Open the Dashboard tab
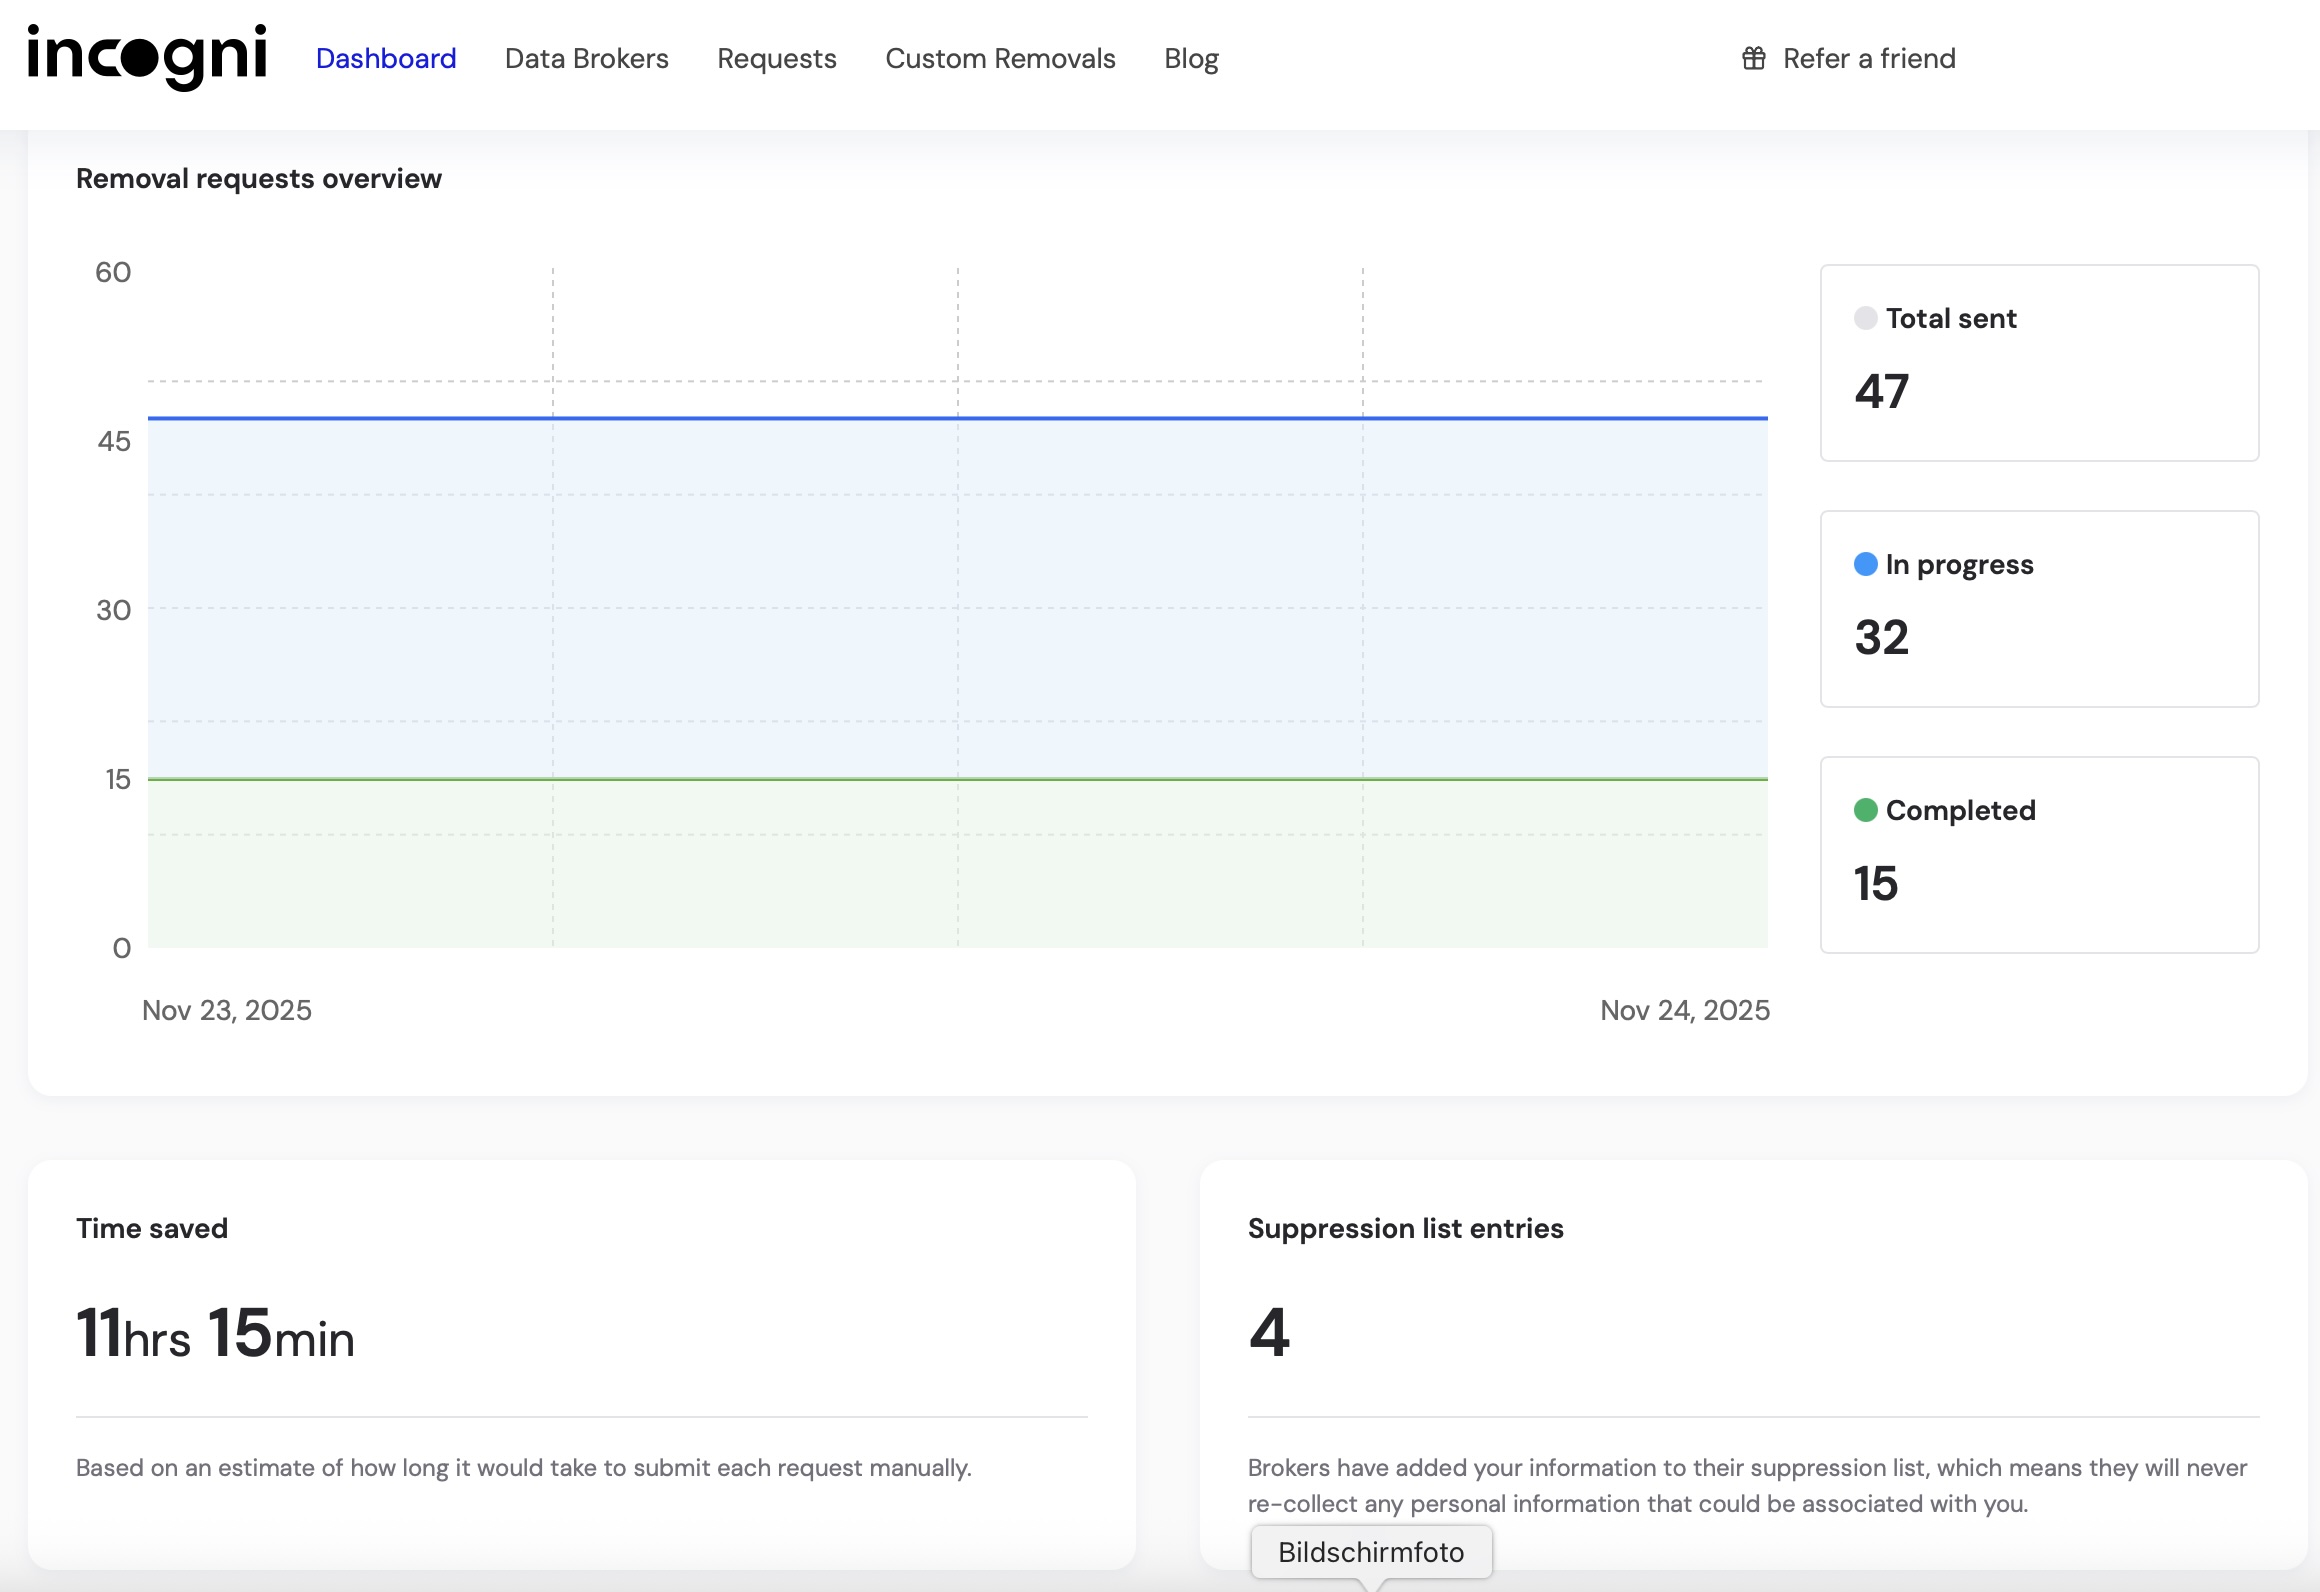 [386, 58]
